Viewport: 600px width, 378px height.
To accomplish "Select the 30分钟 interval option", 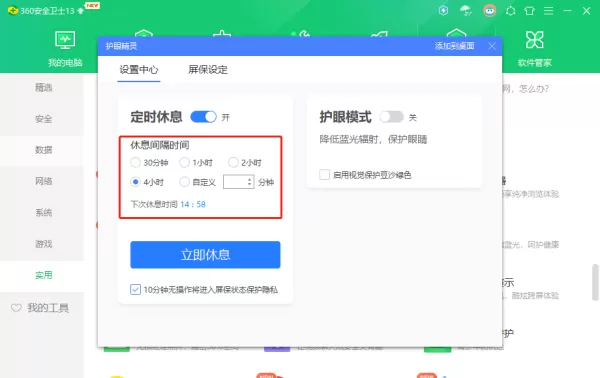I will (135, 162).
